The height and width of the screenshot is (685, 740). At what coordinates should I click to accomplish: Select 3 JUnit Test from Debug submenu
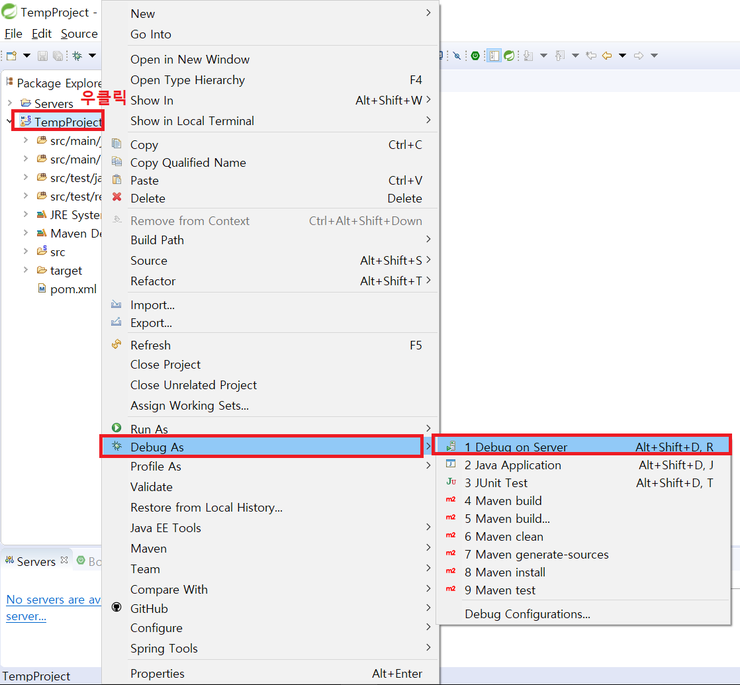pyautogui.click(x=496, y=483)
